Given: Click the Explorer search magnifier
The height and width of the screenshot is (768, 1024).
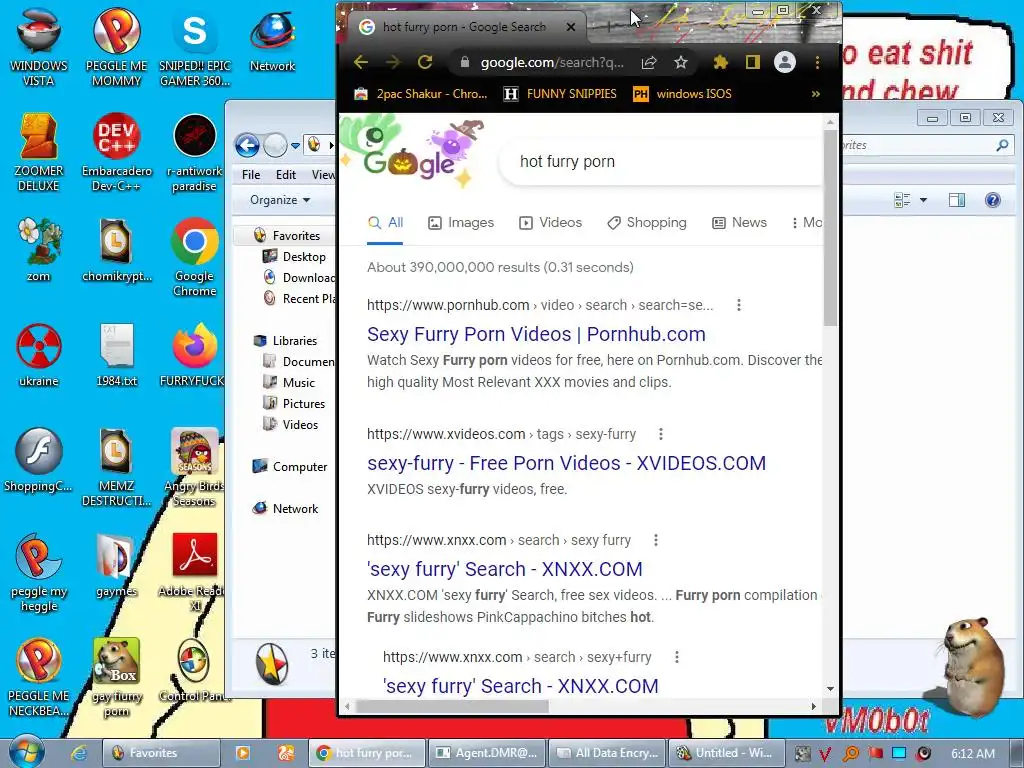Looking at the screenshot, I should pos(1002,145).
